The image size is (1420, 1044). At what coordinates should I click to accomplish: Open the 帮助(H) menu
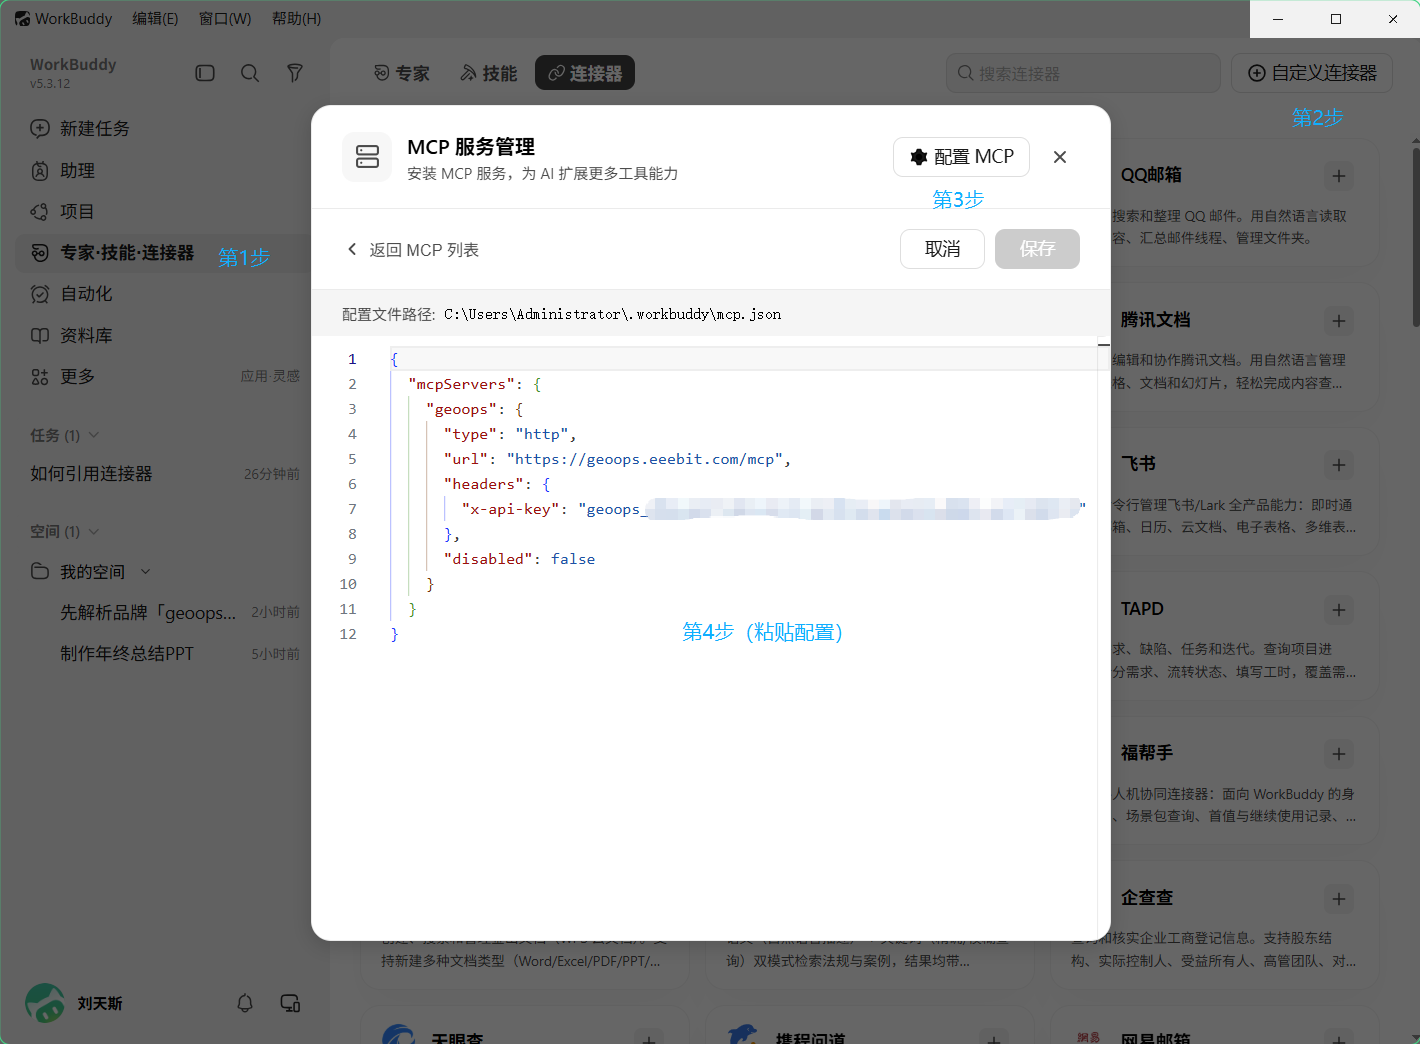pos(297,19)
